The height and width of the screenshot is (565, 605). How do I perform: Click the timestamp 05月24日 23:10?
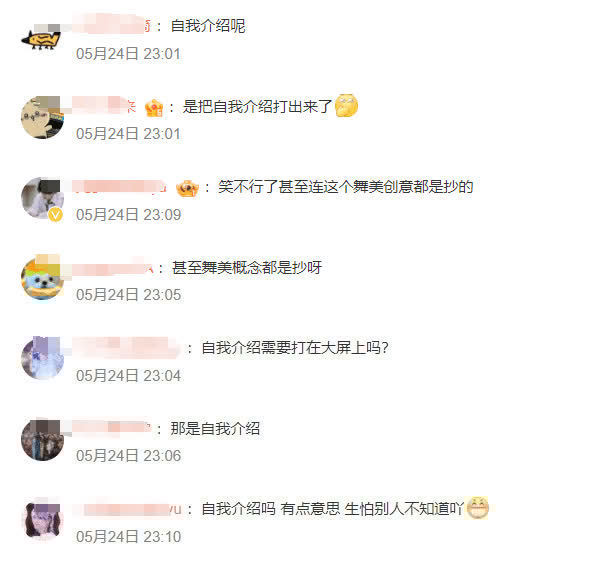click(128, 536)
